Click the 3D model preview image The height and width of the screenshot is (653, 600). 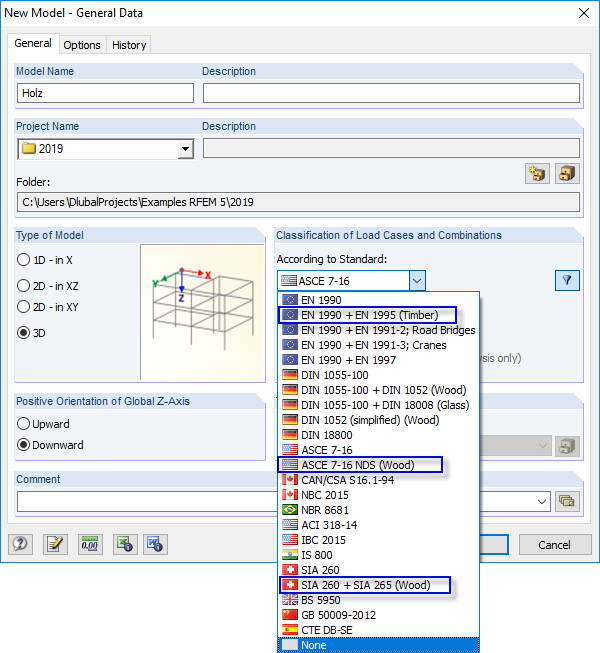pyautogui.click(x=203, y=312)
